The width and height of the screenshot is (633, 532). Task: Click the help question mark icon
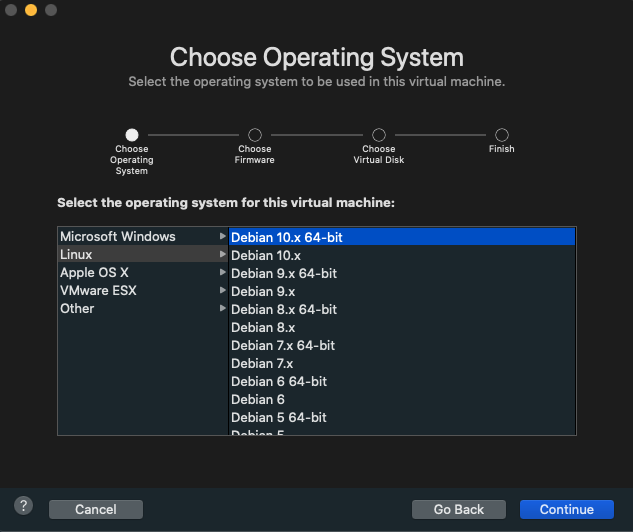(x=24, y=506)
